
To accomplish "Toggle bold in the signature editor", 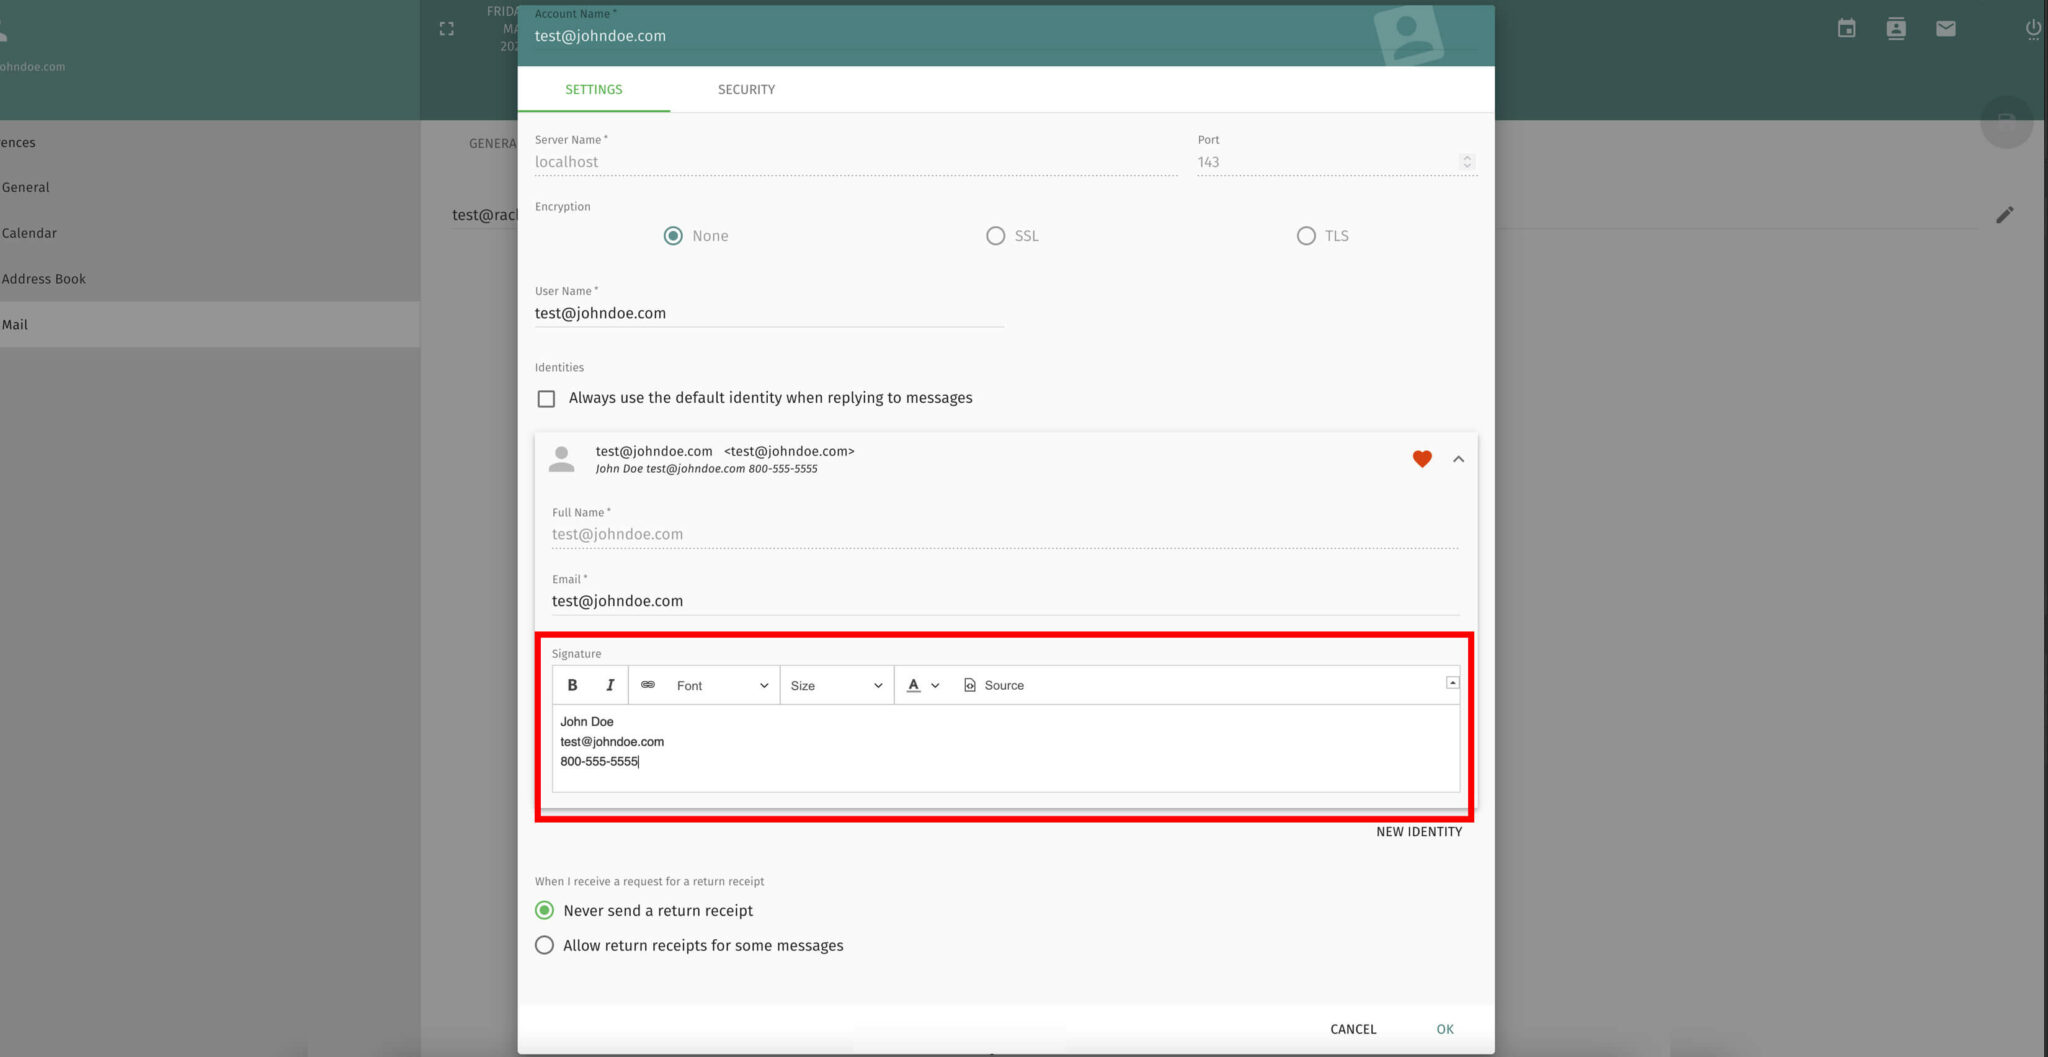I will point(572,685).
